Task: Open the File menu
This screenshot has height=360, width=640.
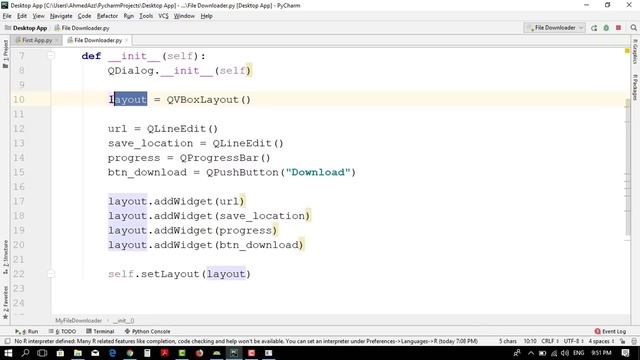Action: tap(7, 16)
